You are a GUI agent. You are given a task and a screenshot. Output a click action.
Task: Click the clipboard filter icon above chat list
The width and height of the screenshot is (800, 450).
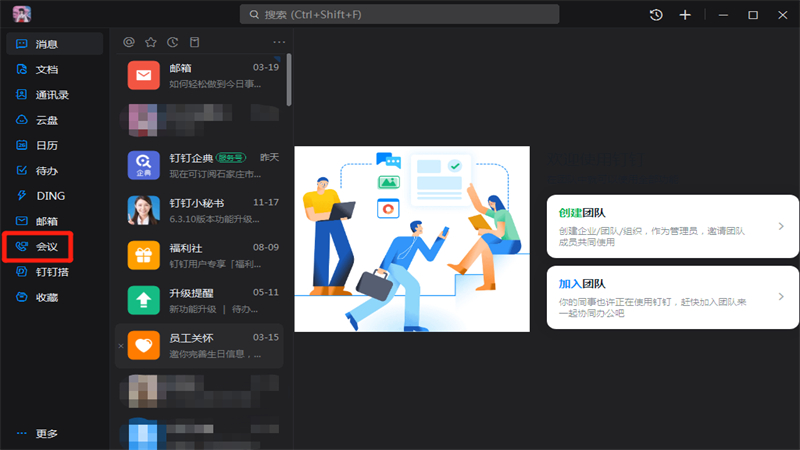click(x=194, y=42)
